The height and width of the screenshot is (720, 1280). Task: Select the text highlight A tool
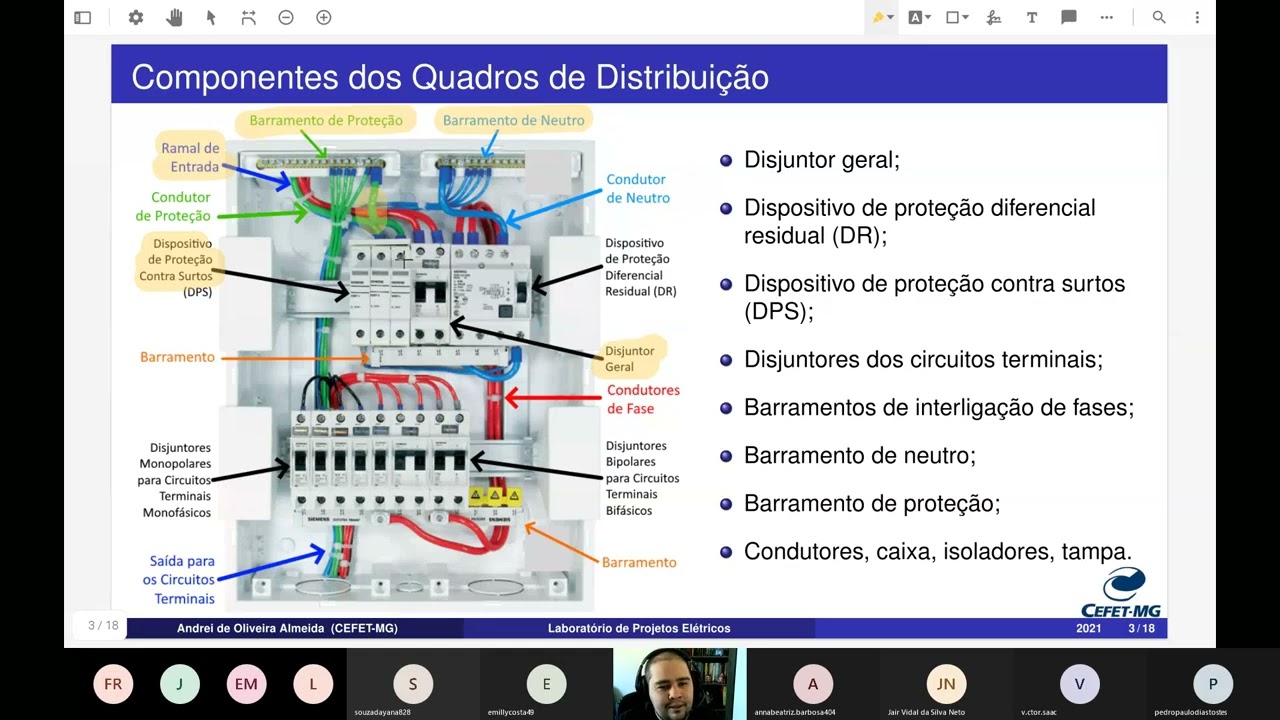[x=915, y=17]
